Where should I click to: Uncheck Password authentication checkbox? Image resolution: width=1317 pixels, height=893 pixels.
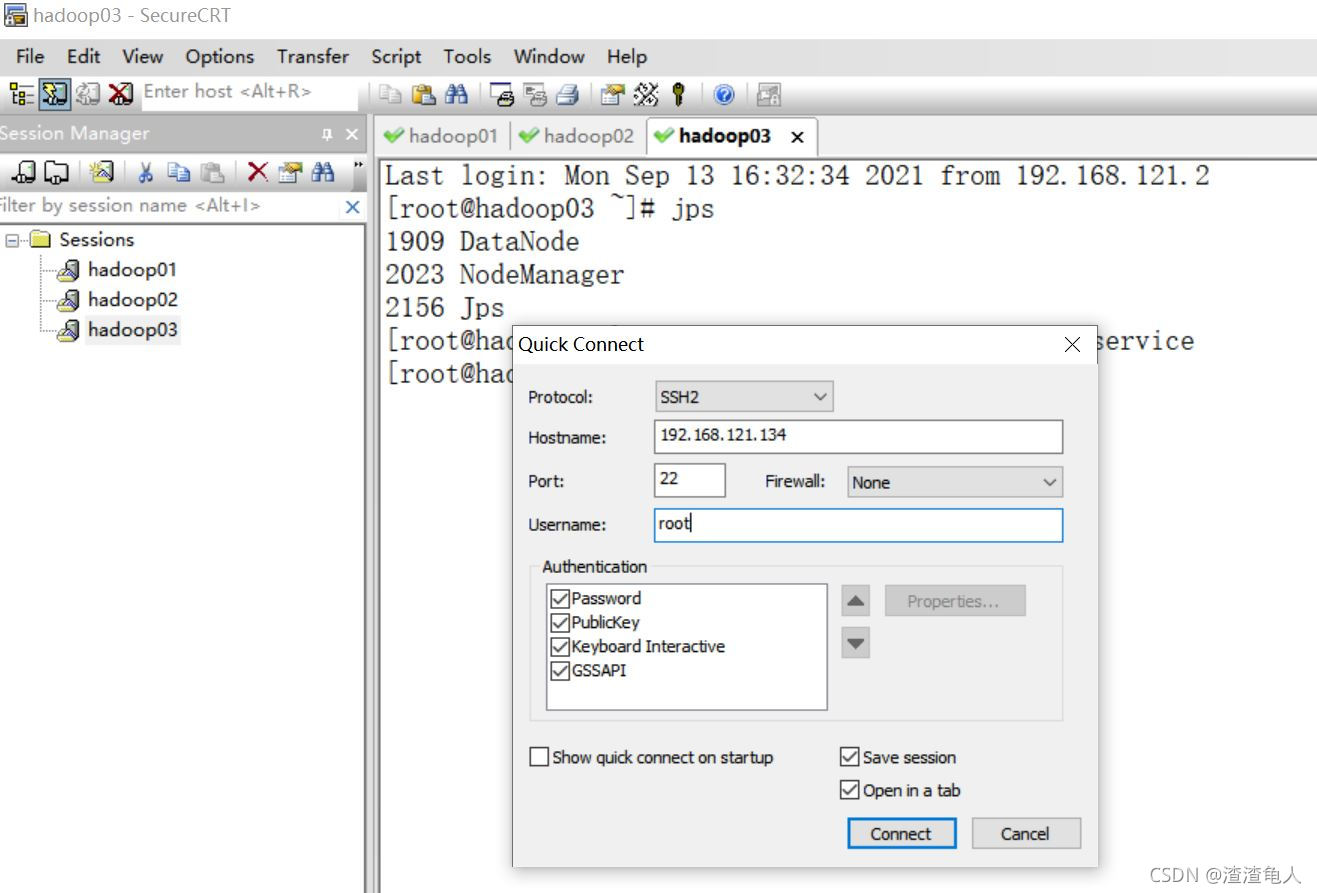560,599
